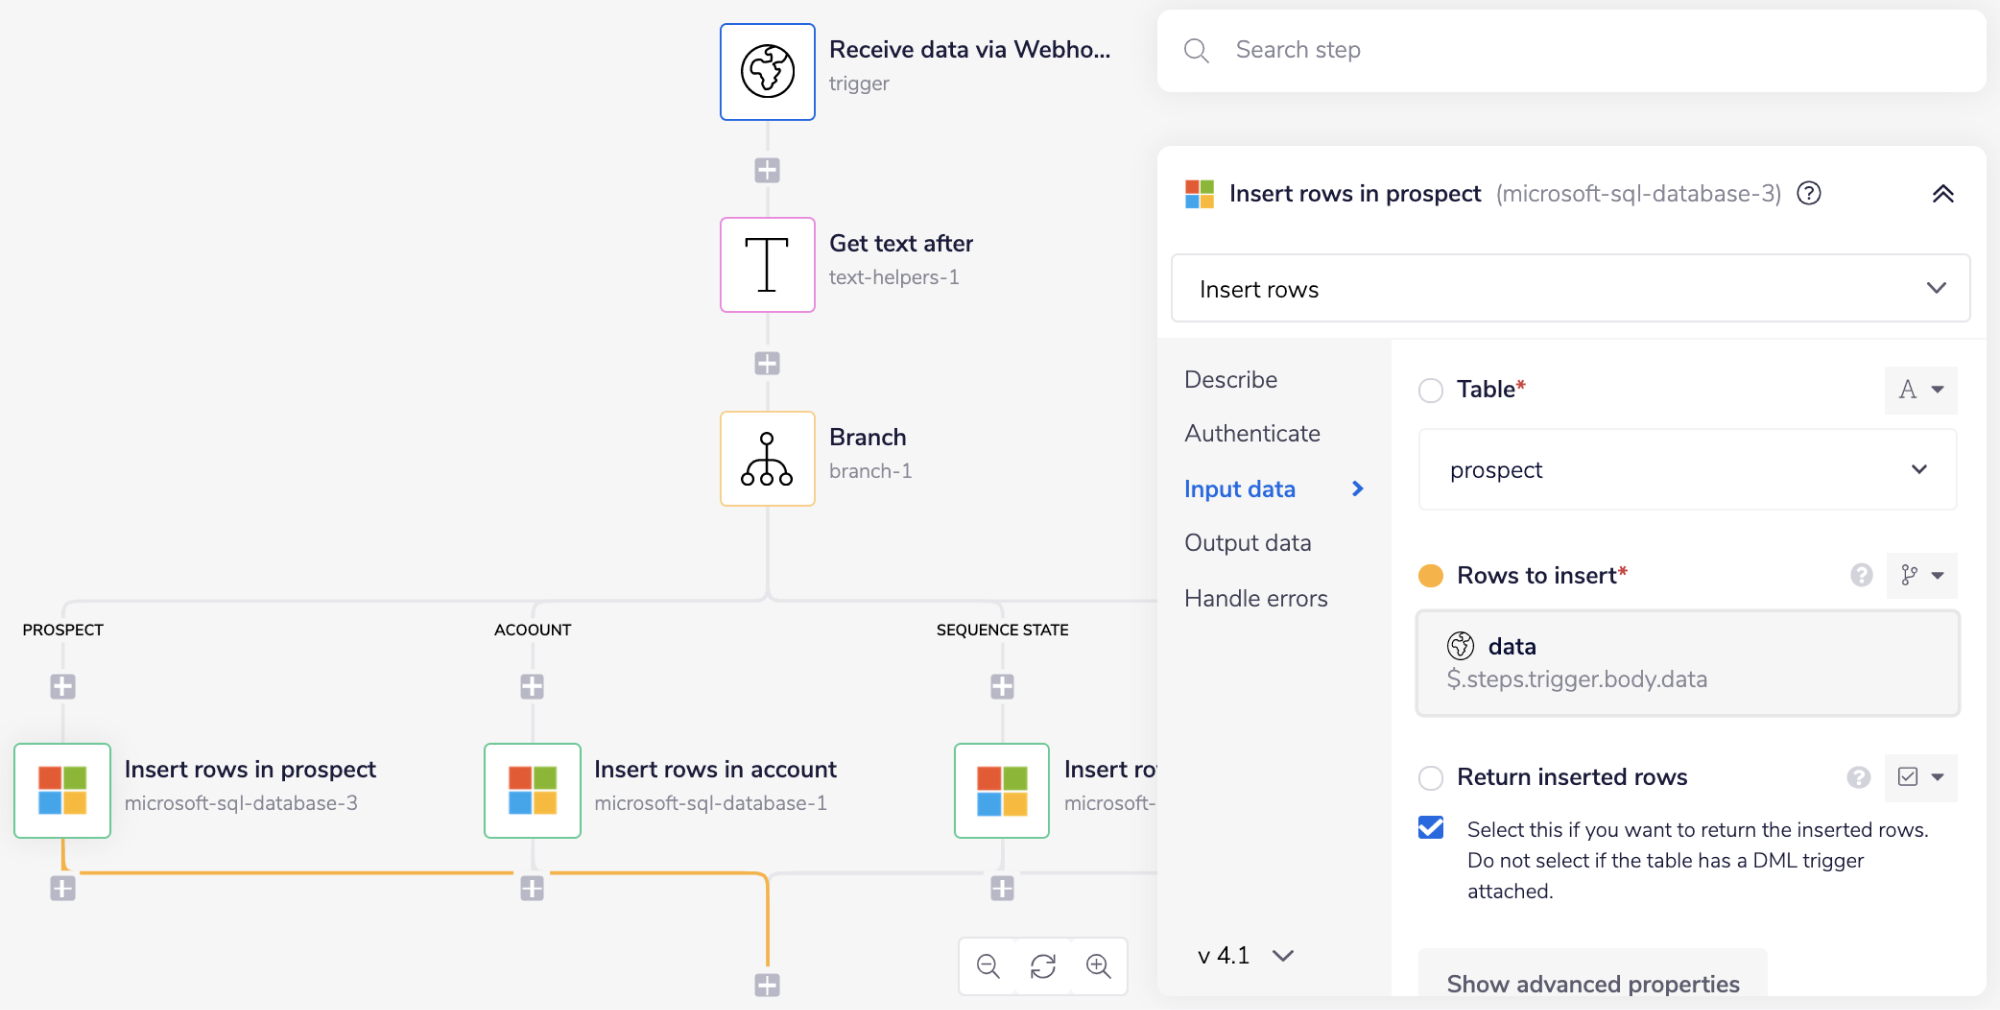
Task: Click the zoom in magnifier icon
Action: coord(1098,966)
